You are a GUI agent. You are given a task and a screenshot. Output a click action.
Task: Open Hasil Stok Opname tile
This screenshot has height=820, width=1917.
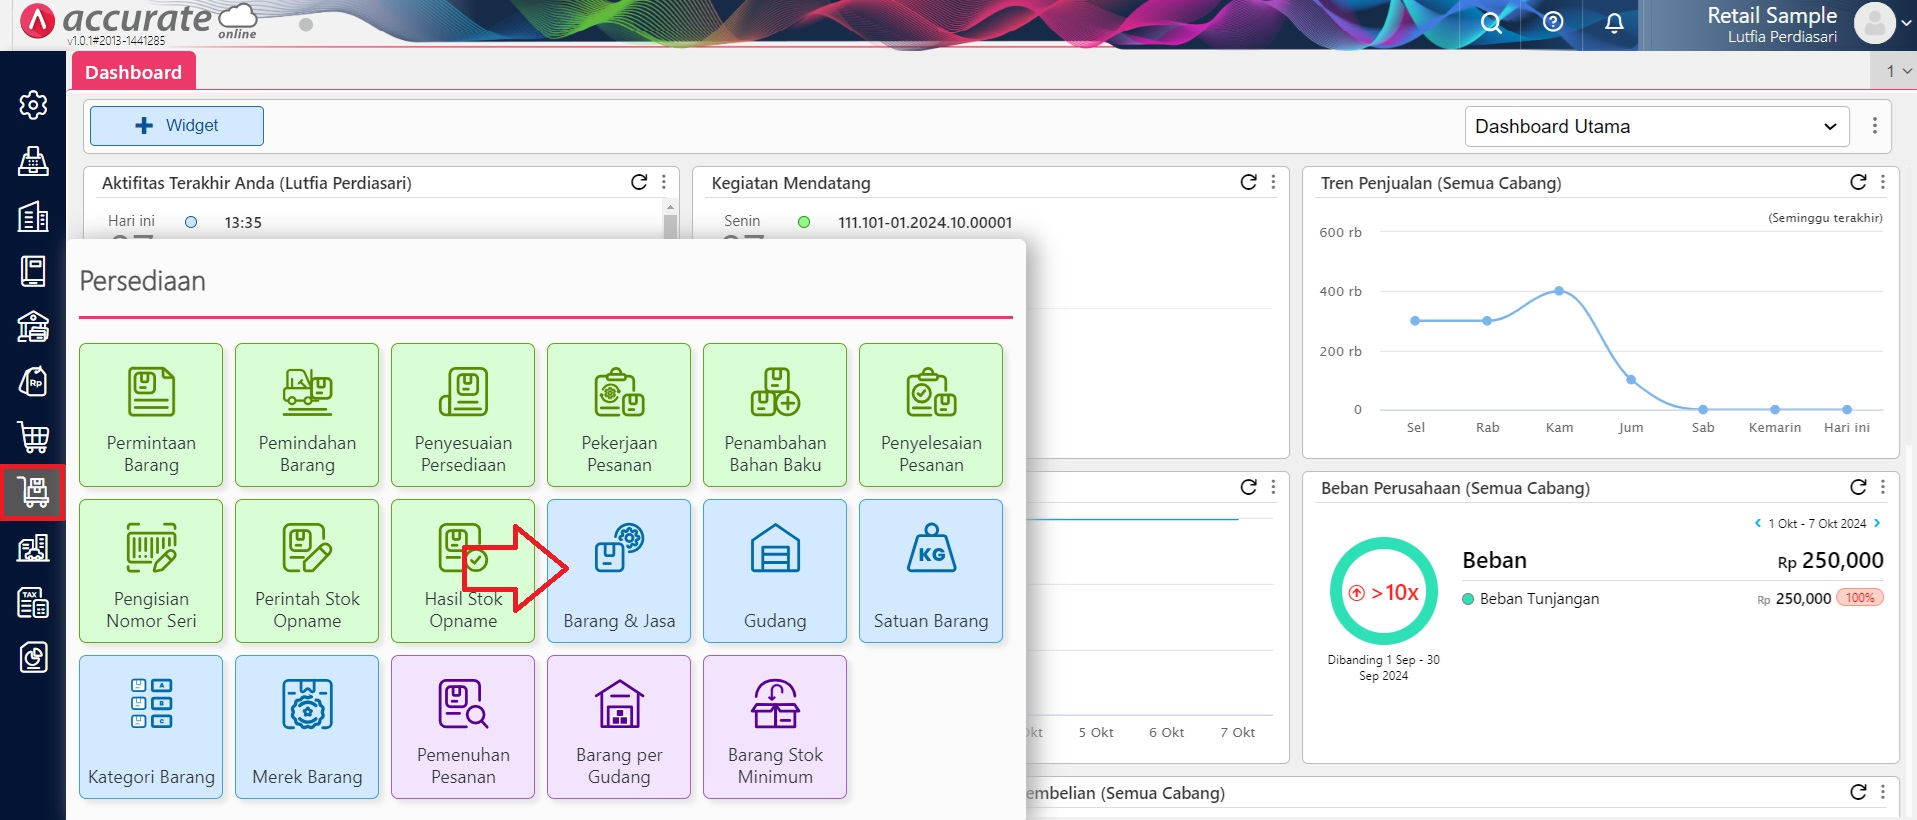click(x=463, y=571)
